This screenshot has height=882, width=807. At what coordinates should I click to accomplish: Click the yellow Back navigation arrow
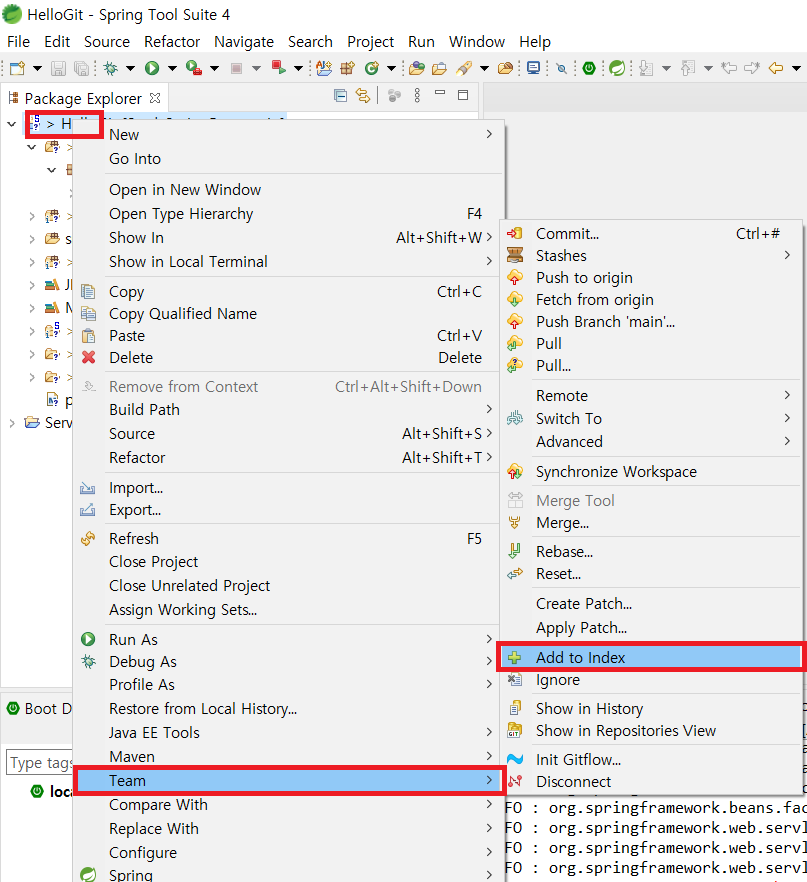pos(776,68)
